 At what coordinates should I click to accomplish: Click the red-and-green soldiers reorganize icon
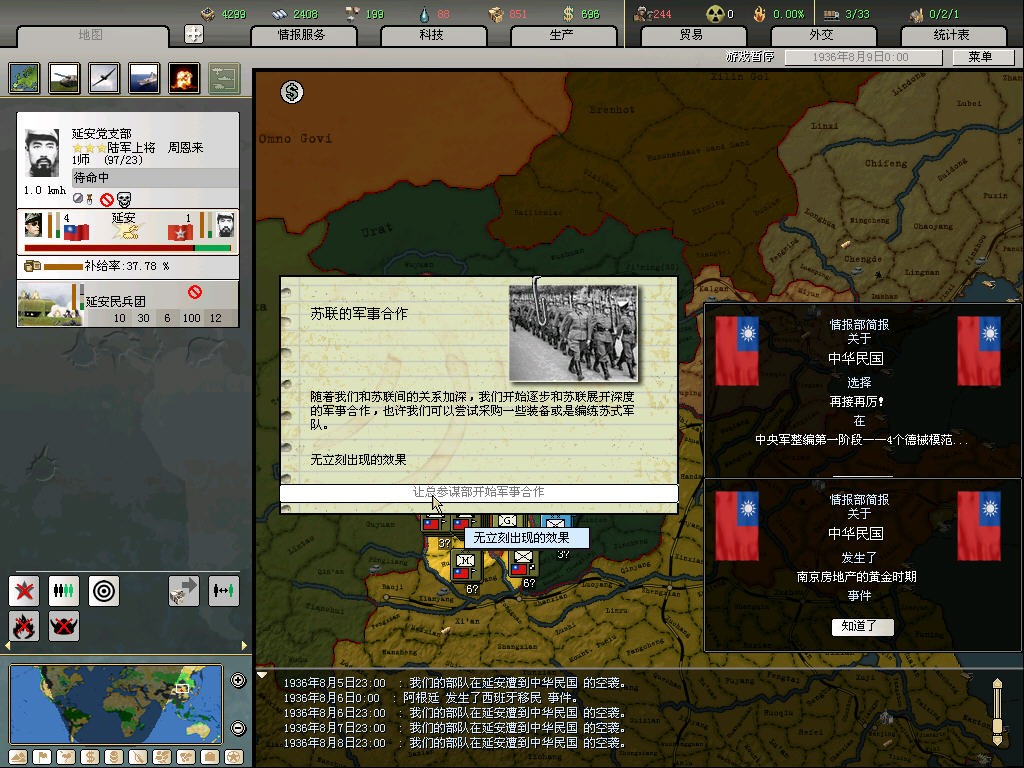pos(64,591)
